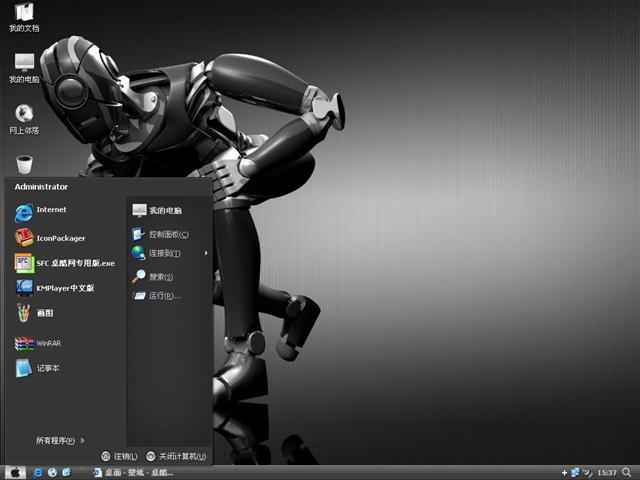Click 网上邻居 desktop icon

point(24,118)
